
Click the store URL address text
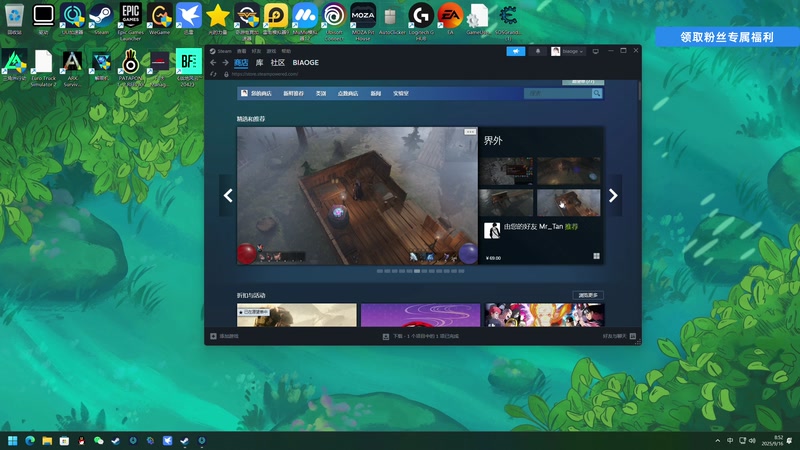pyautogui.click(x=265, y=74)
